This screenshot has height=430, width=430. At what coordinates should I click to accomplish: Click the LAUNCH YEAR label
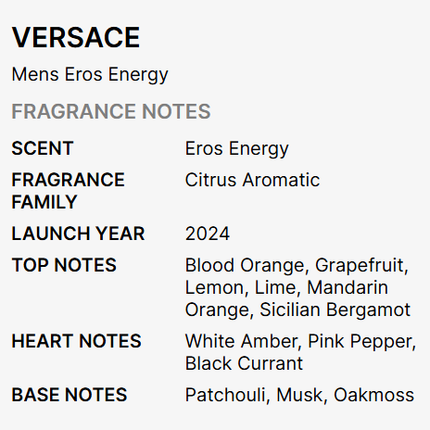tap(78, 234)
